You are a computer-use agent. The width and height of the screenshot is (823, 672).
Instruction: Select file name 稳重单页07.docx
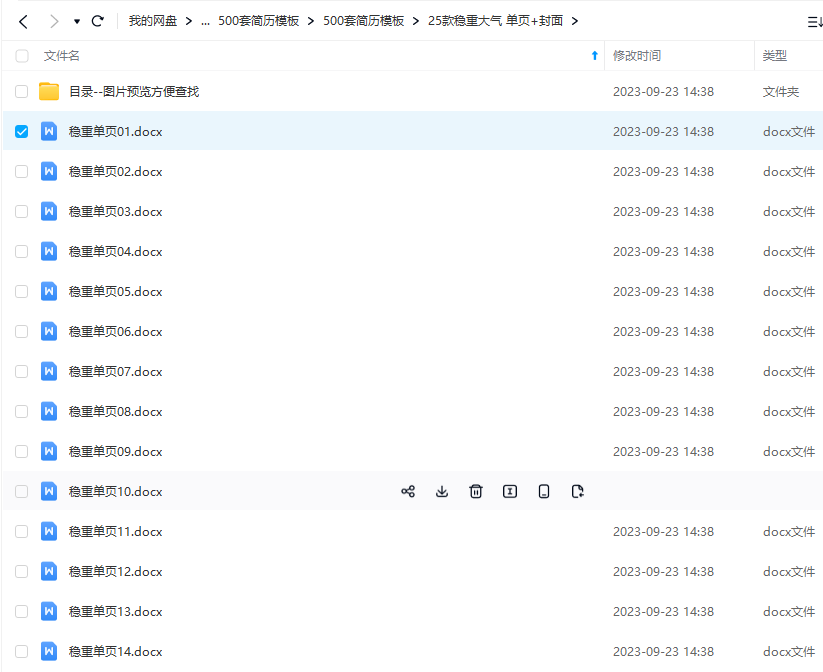pyautogui.click(x=115, y=372)
